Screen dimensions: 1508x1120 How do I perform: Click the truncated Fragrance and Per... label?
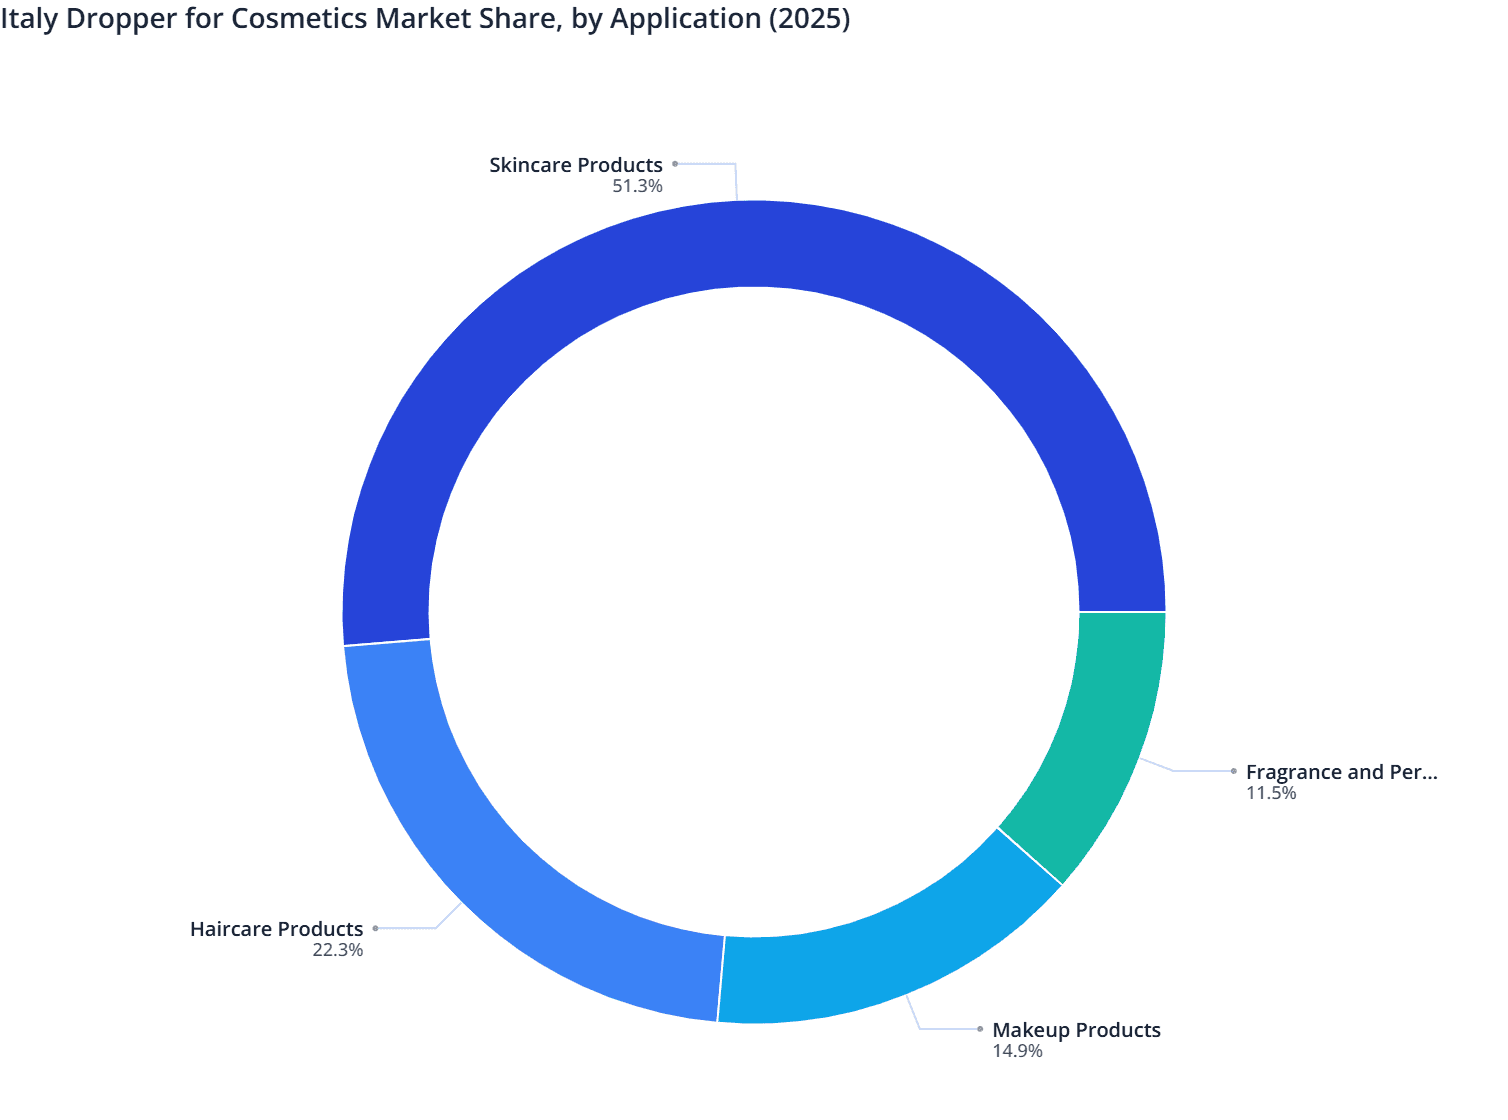coord(1342,772)
